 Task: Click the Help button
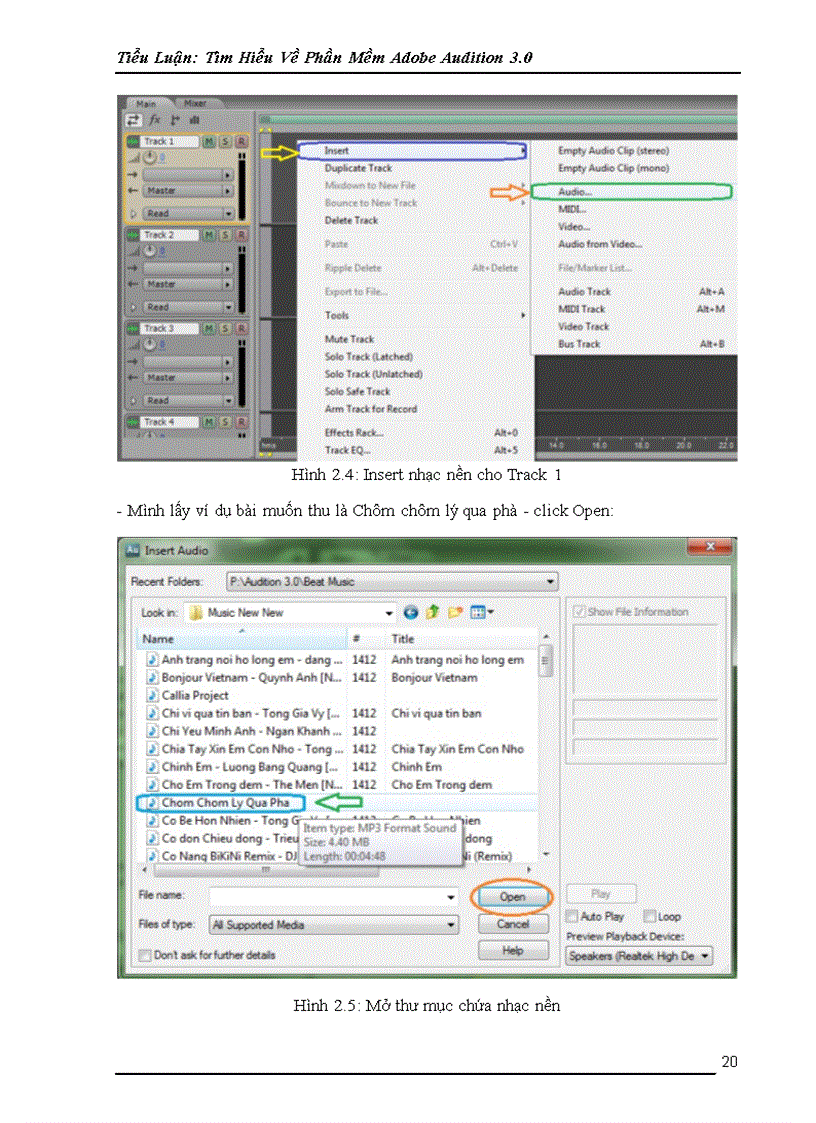coord(513,950)
